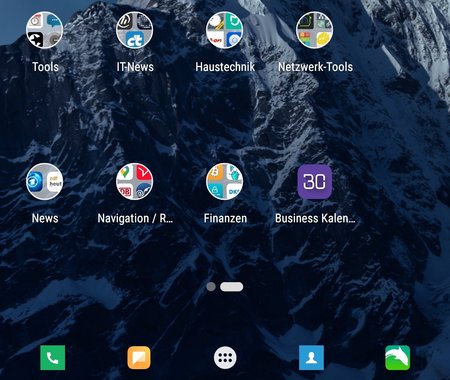The width and height of the screenshot is (450, 380).
Task: Tap the Finanzen label text
Action: click(225, 218)
